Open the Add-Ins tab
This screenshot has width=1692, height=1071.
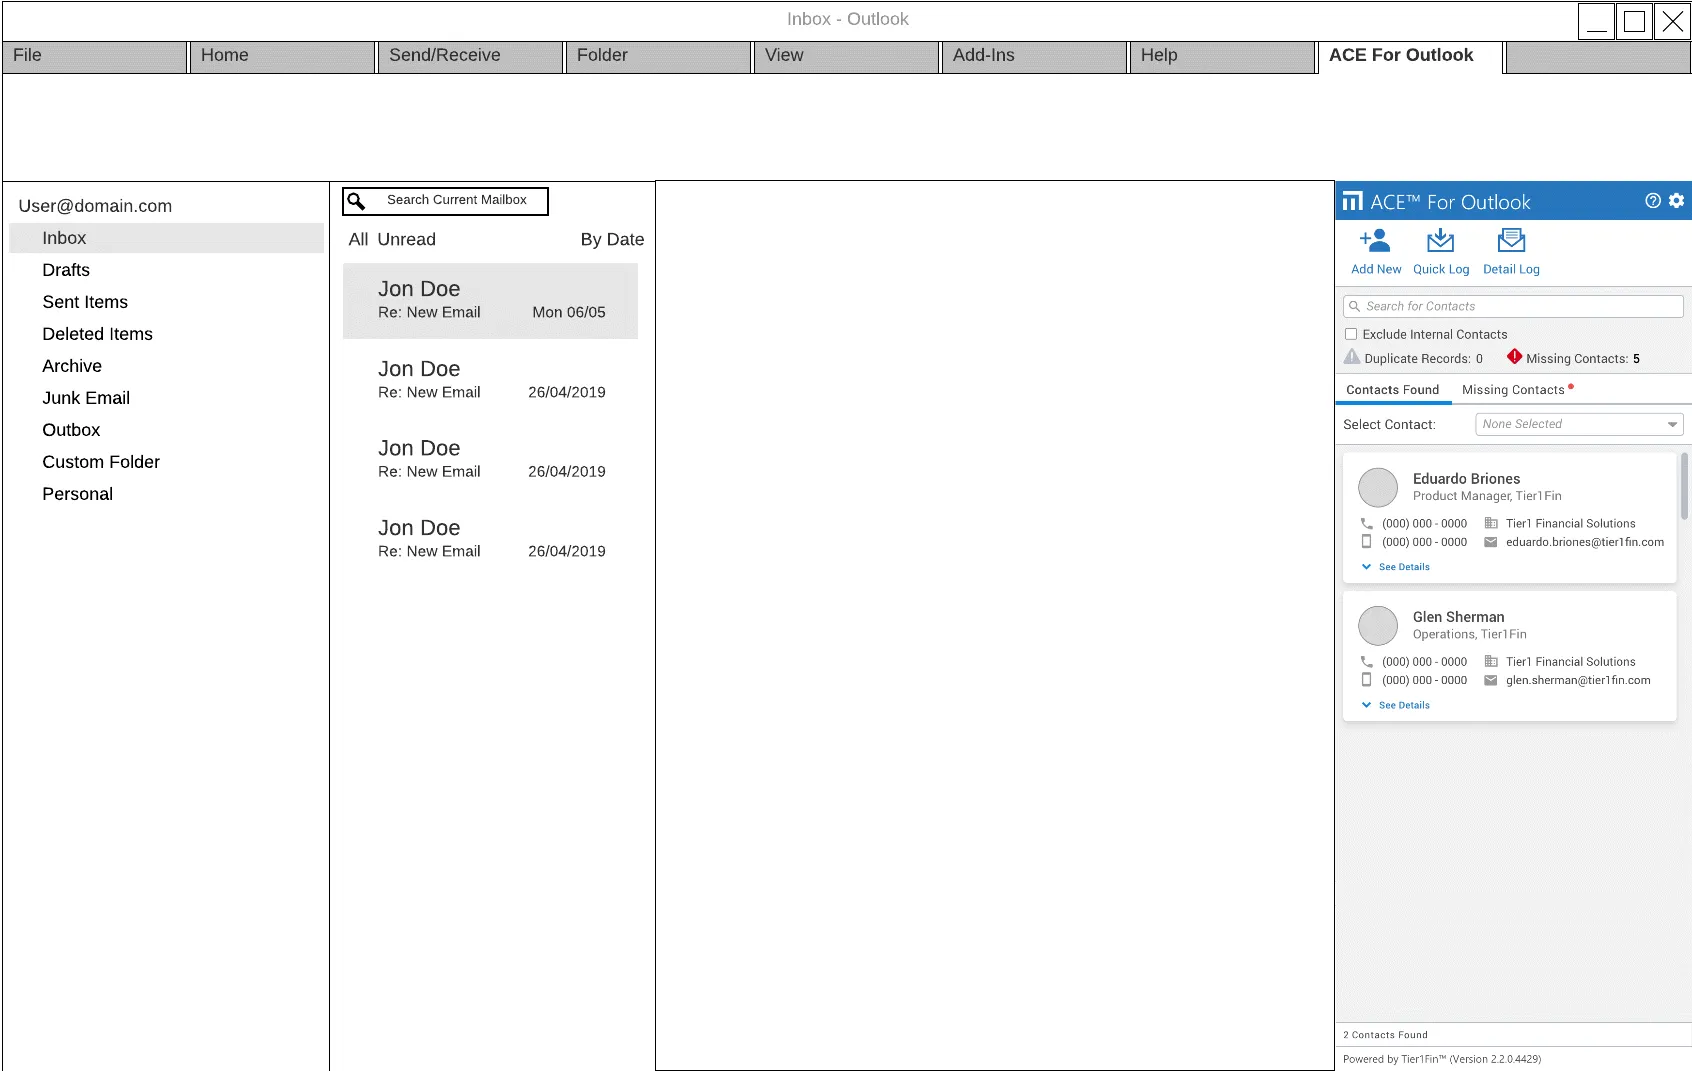[x=1035, y=56]
